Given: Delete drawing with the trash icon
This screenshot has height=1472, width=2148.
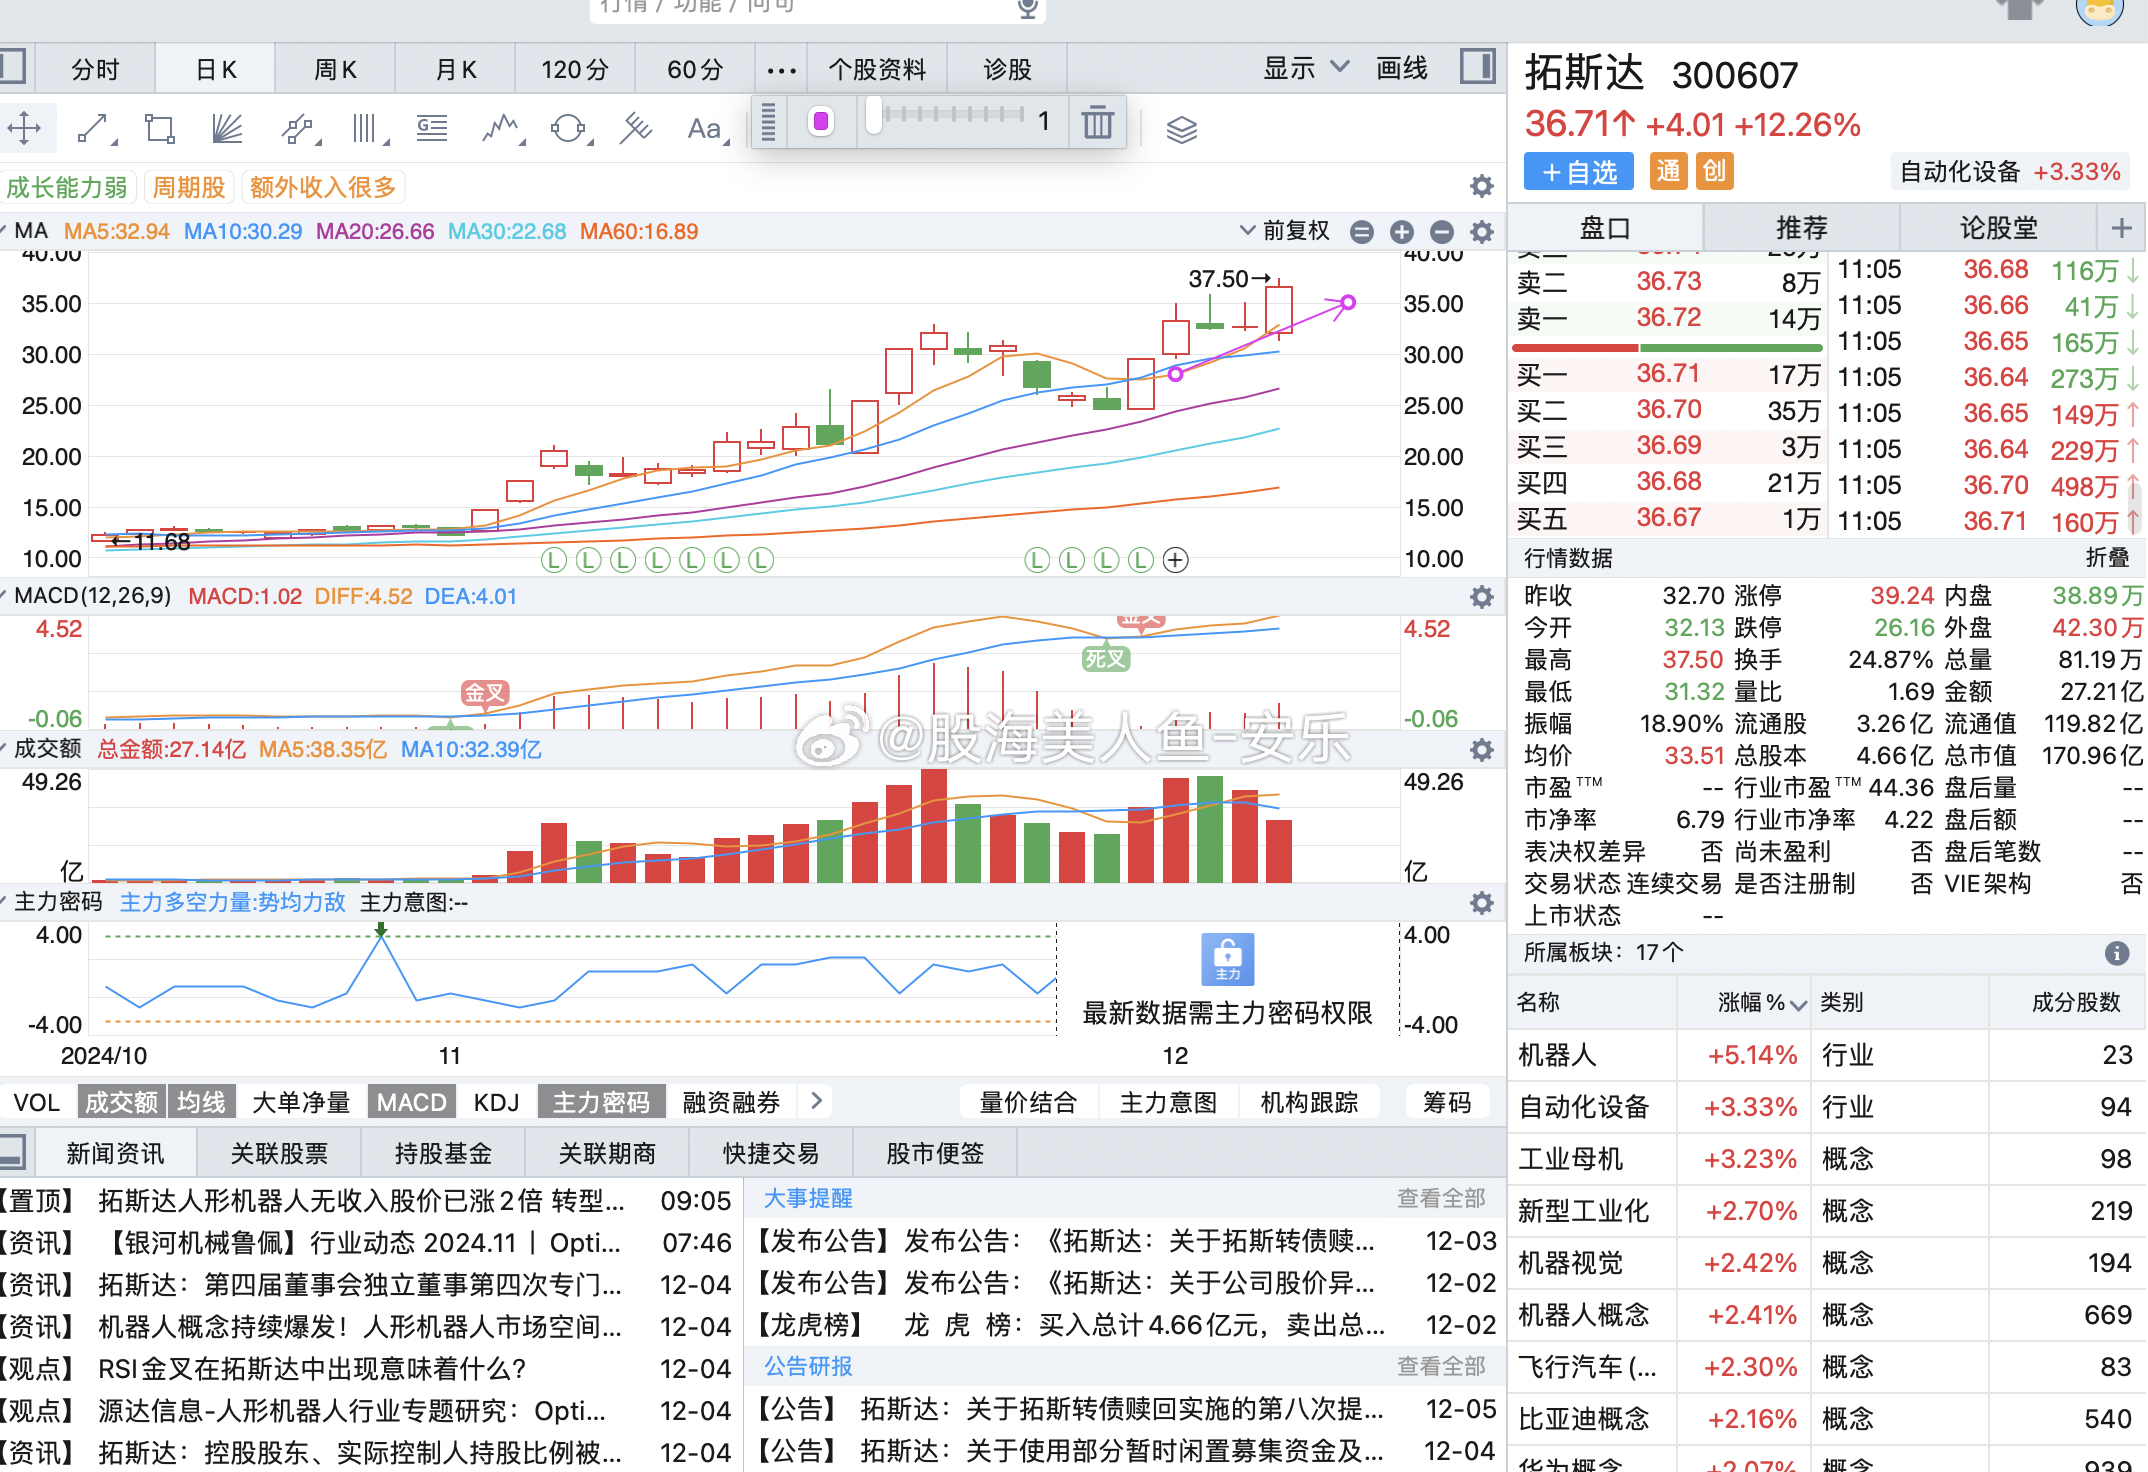Looking at the screenshot, I should [1097, 122].
